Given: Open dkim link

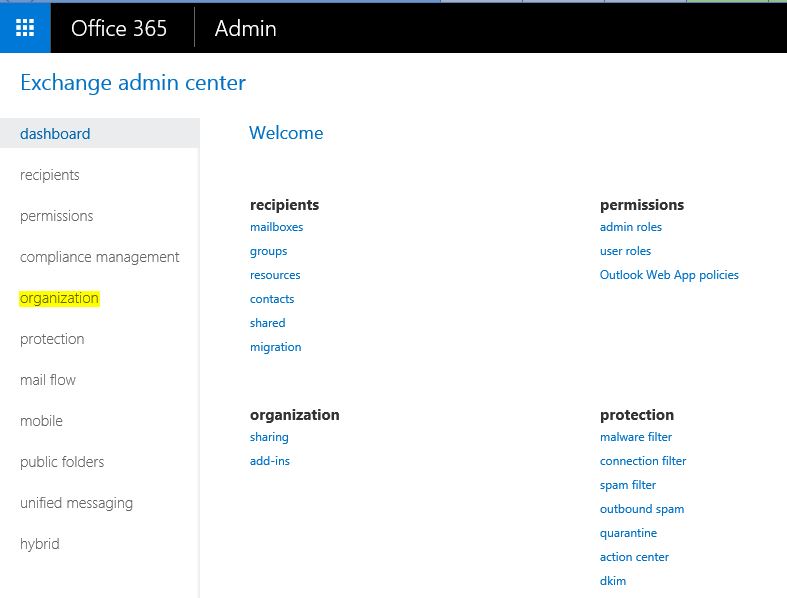Looking at the screenshot, I should click(x=613, y=581).
